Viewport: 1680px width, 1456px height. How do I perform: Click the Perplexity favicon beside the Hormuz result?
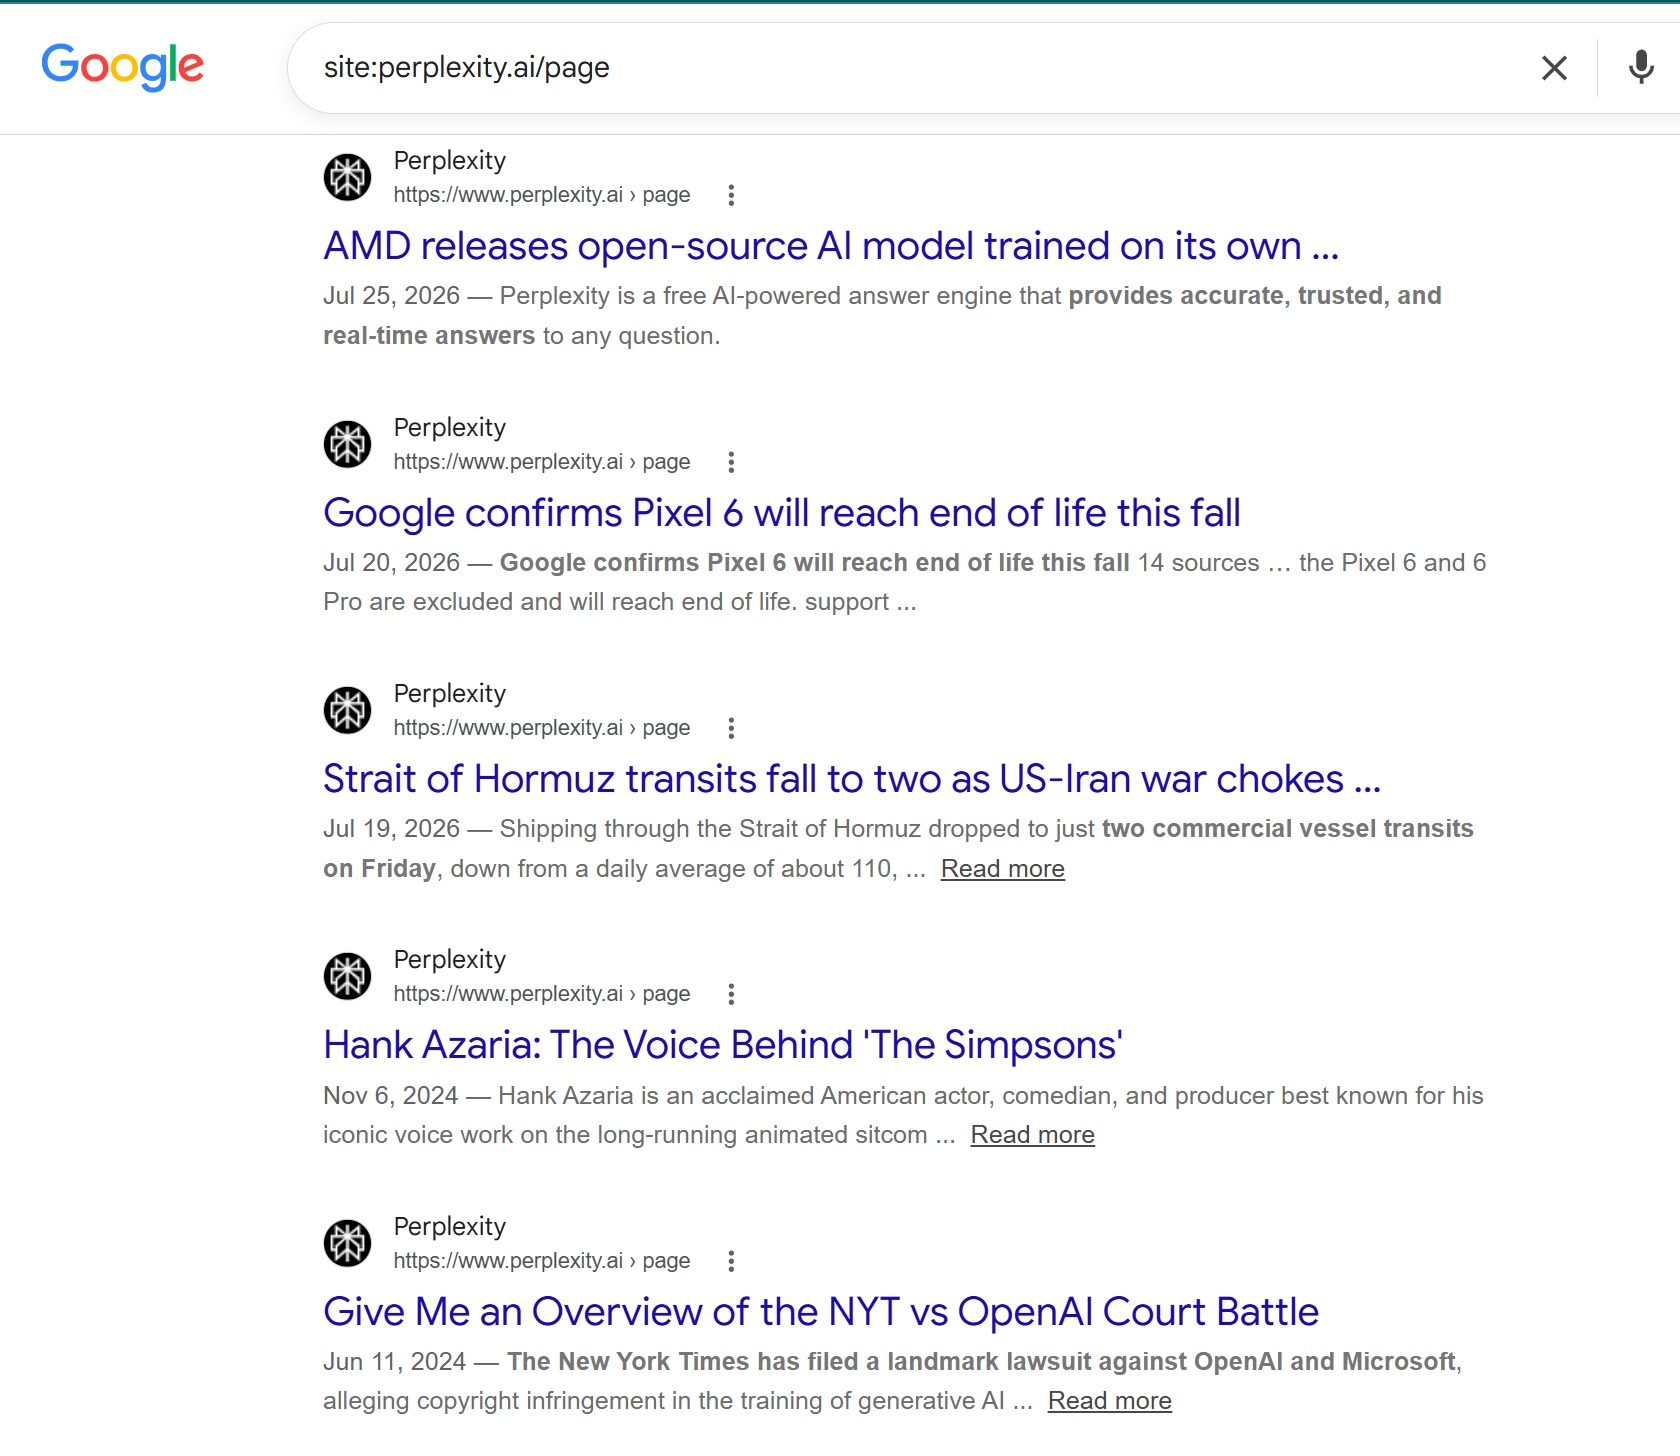pyautogui.click(x=348, y=710)
